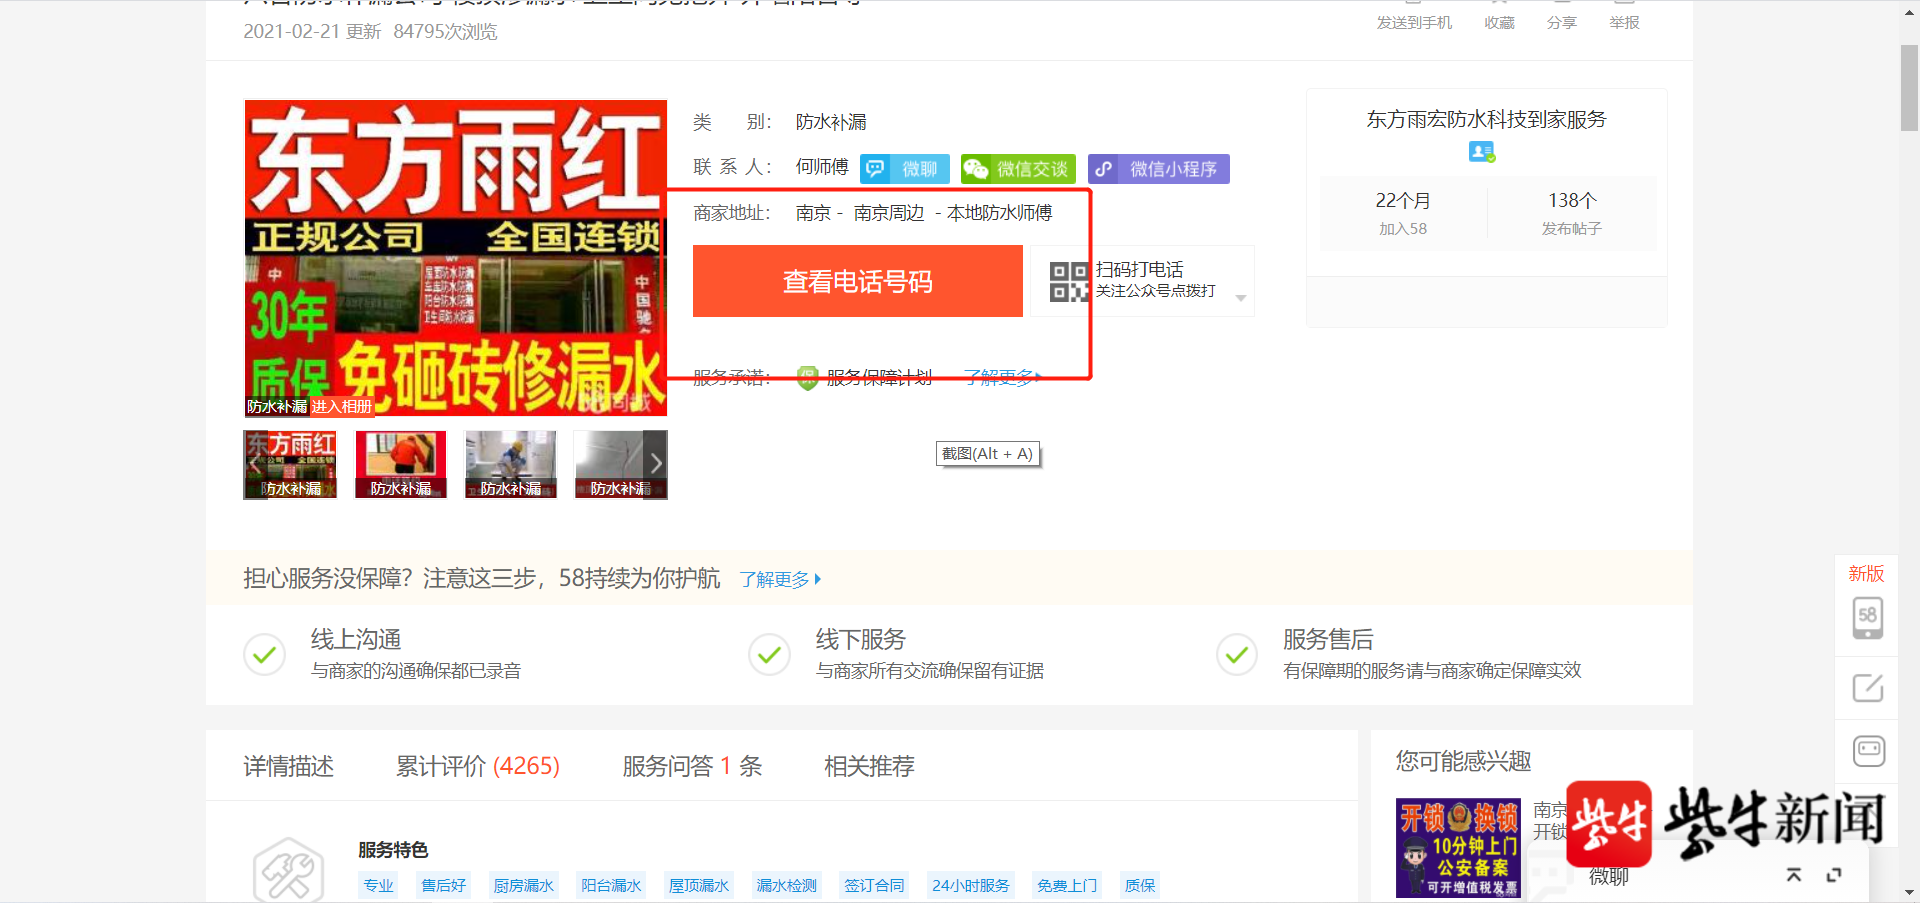Click the 开锁换锁 recommended ad image
The width and height of the screenshot is (1920, 903).
tap(1458, 848)
